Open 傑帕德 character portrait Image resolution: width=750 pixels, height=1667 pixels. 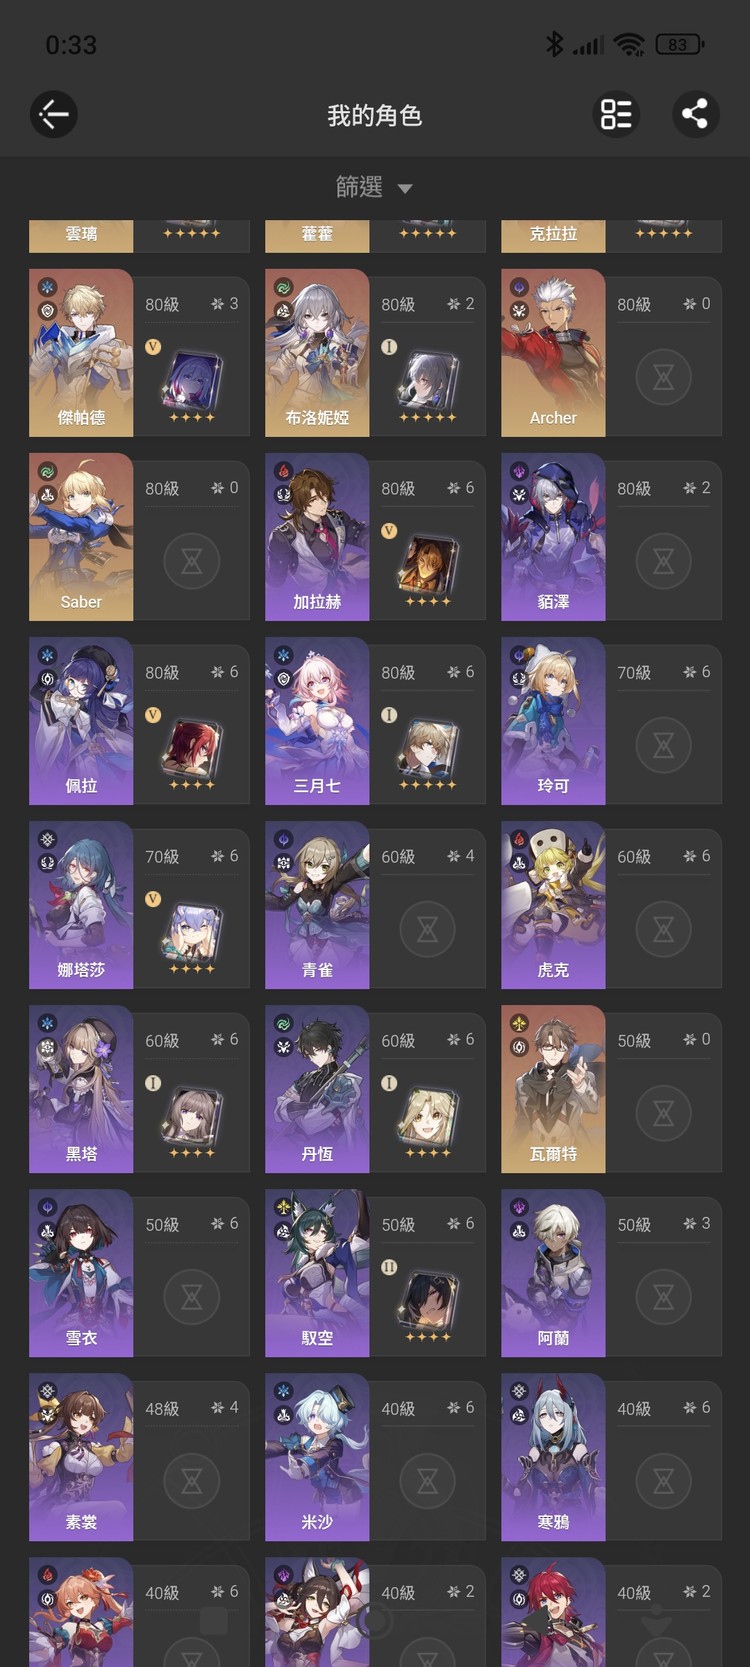click(81, 352)
